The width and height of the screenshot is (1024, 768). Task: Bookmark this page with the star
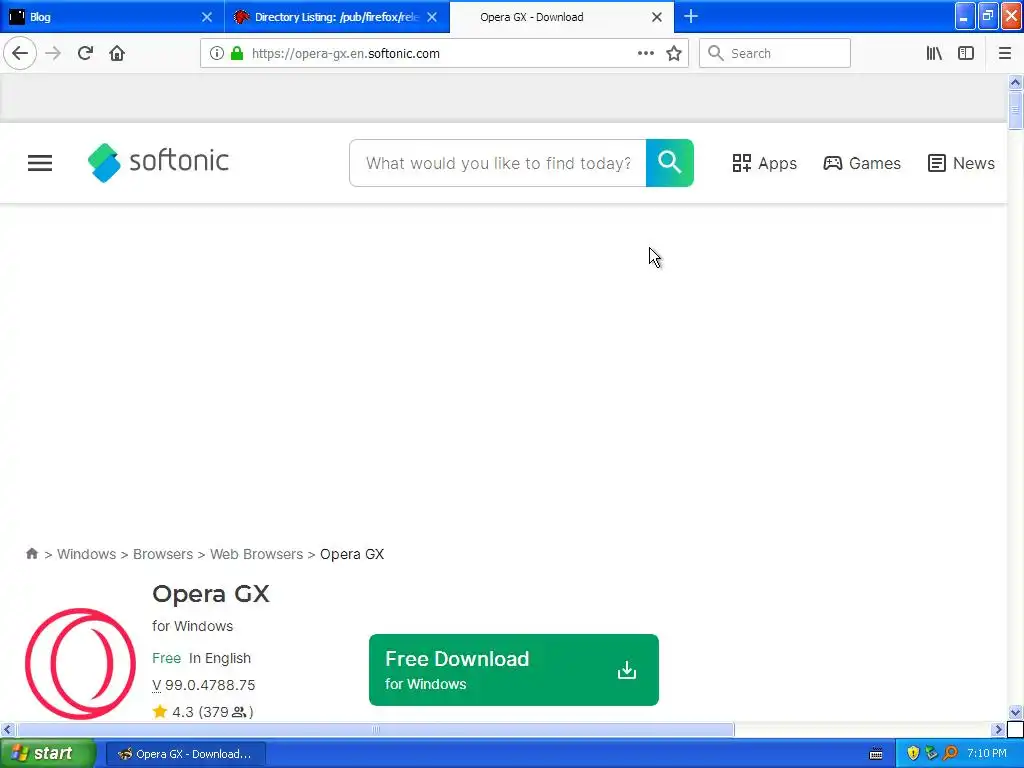[x=674, y=54]
